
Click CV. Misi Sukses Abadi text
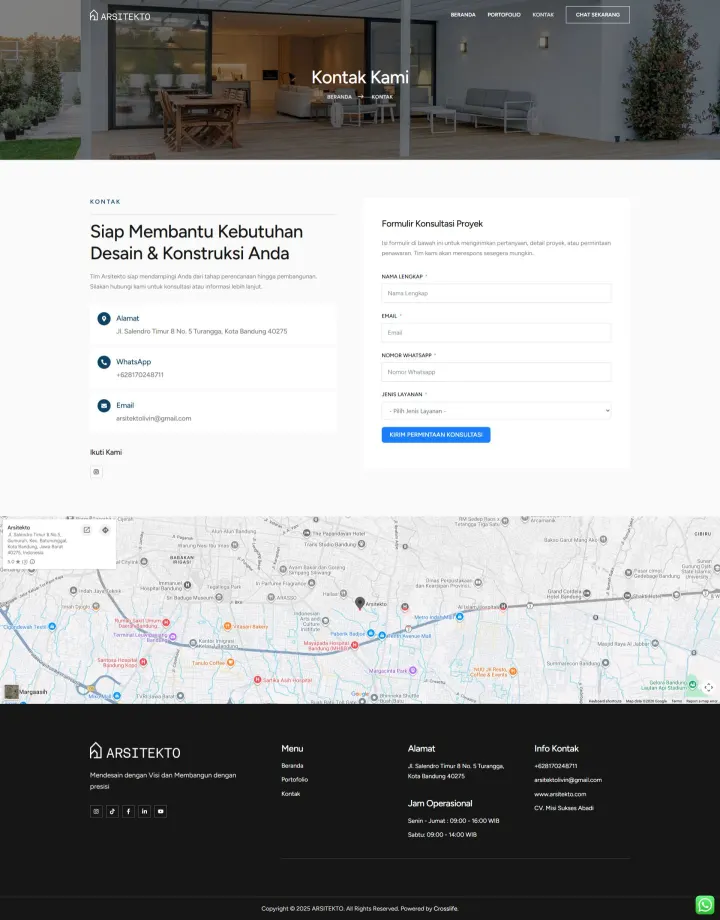pyautogui.click(x=564, y=808)
